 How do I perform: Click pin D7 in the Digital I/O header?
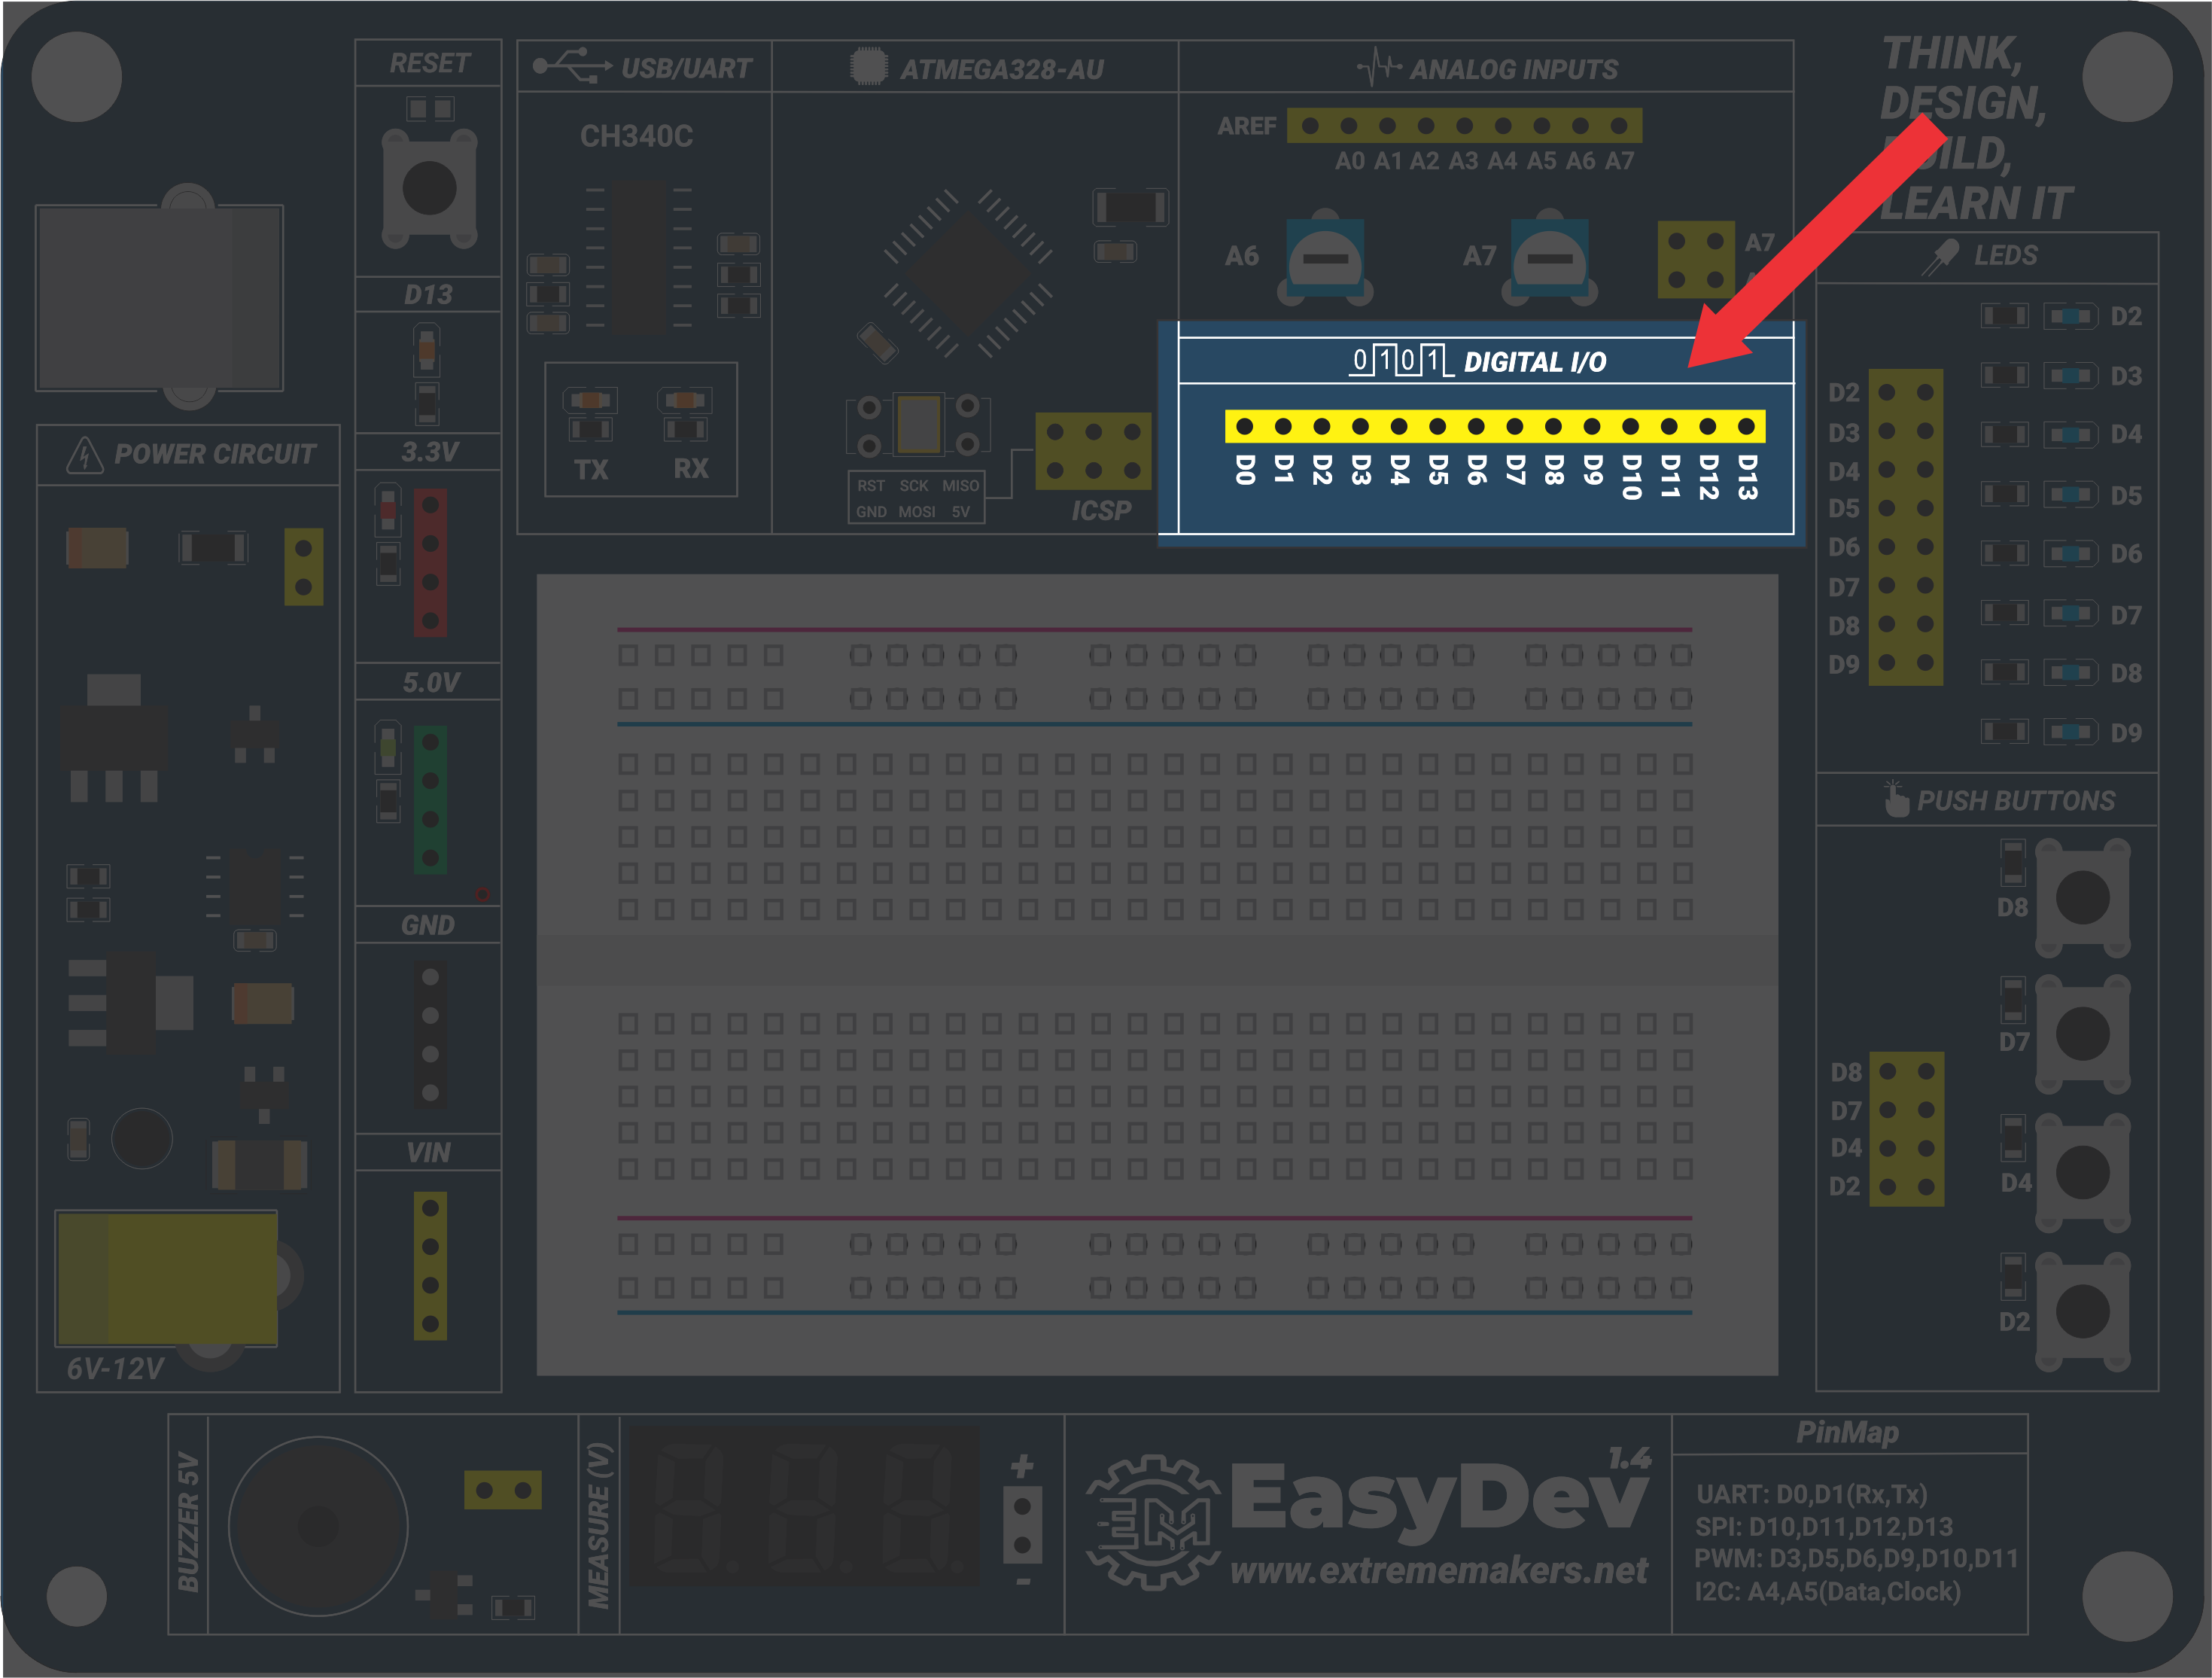point(1515,427)
